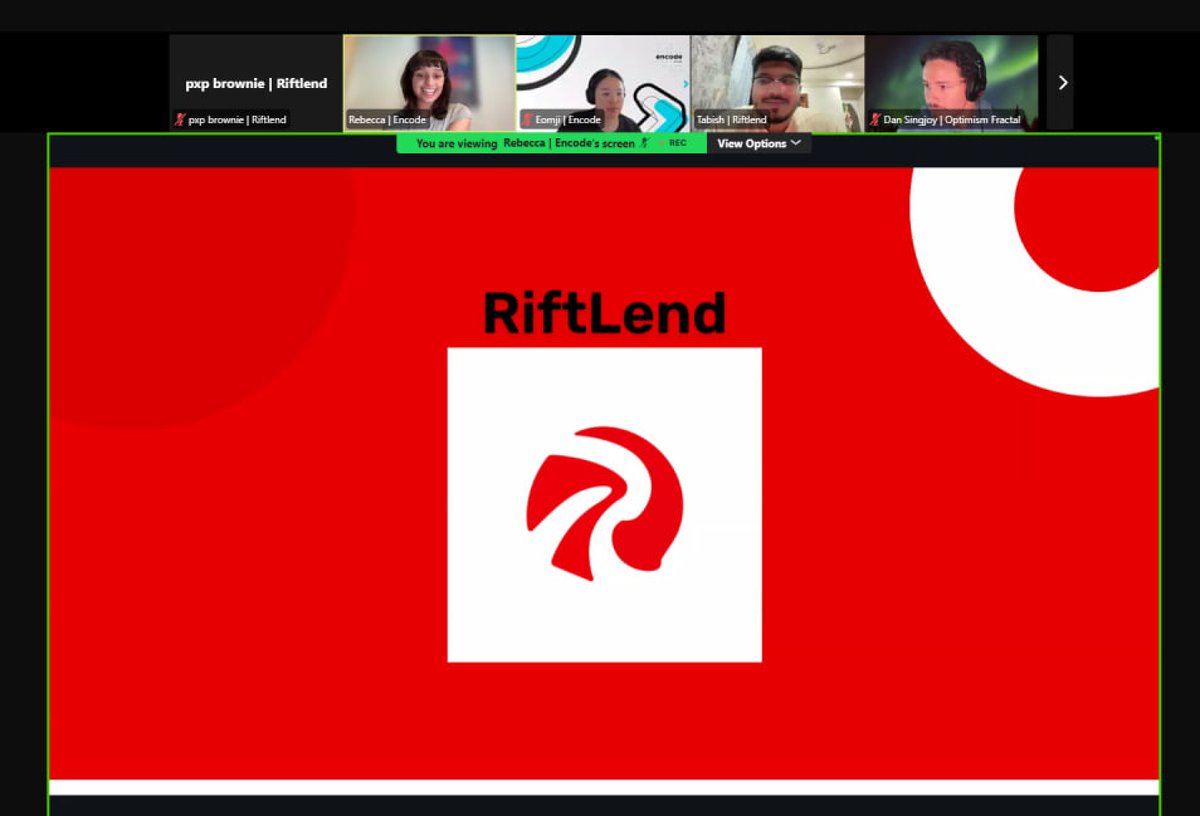Click the muted mic icon on Dan Singjoy tile
The width and height of the screenshot is (1200, 816).
[x=875, y=120]
